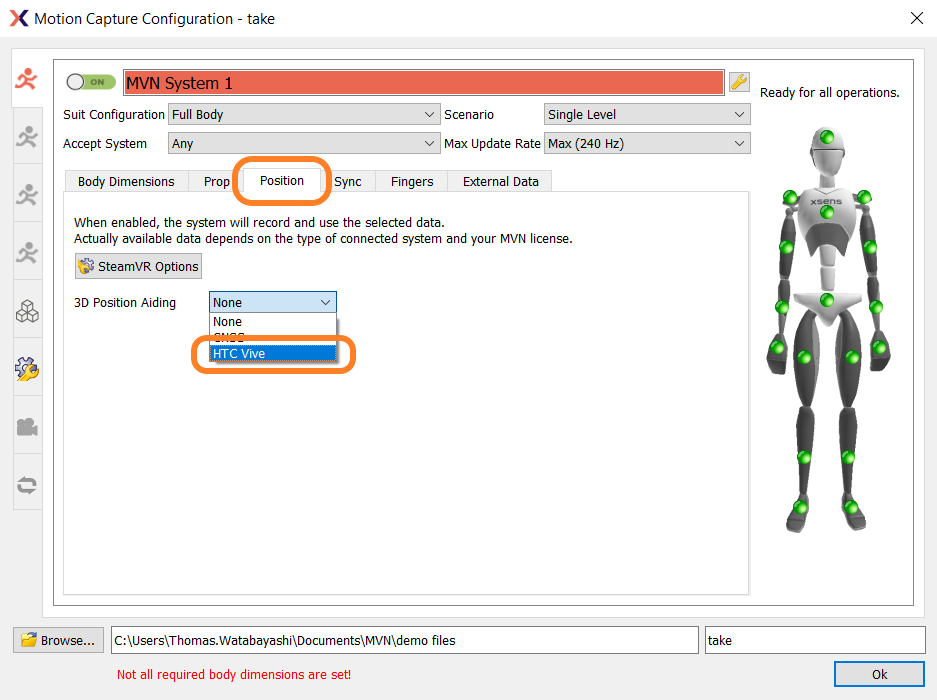This screenshot has width=937, height=700.
Task: Click the sync arrows icon in sidebar
Action: [x=27, y=482]
